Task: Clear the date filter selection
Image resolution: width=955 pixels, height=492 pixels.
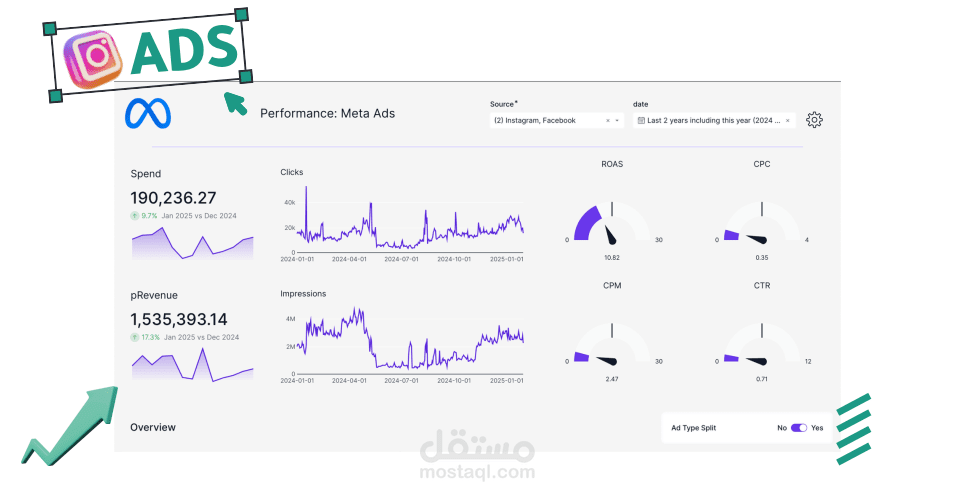Action: pyautogui.click(x=788, y=121)
